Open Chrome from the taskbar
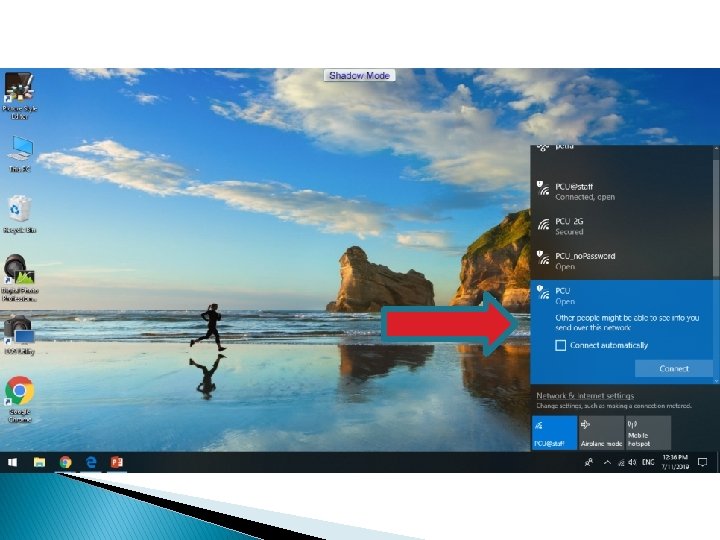 66,462
